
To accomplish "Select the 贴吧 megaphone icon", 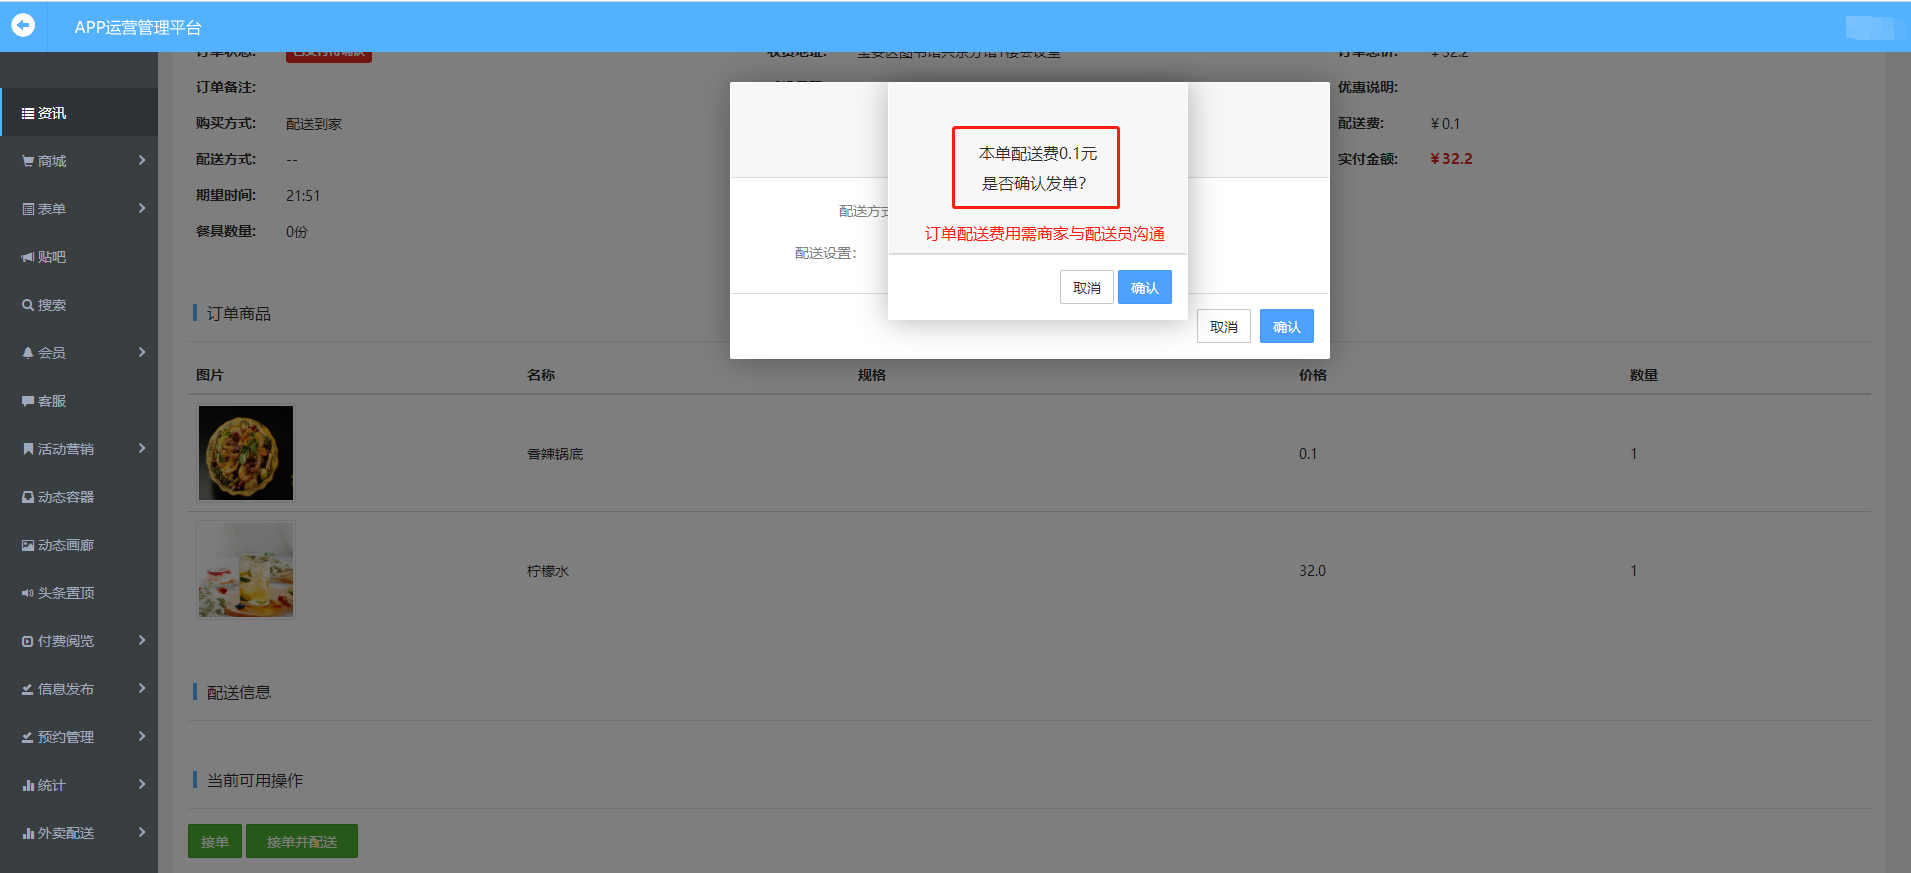I will [x=28, y=258].
